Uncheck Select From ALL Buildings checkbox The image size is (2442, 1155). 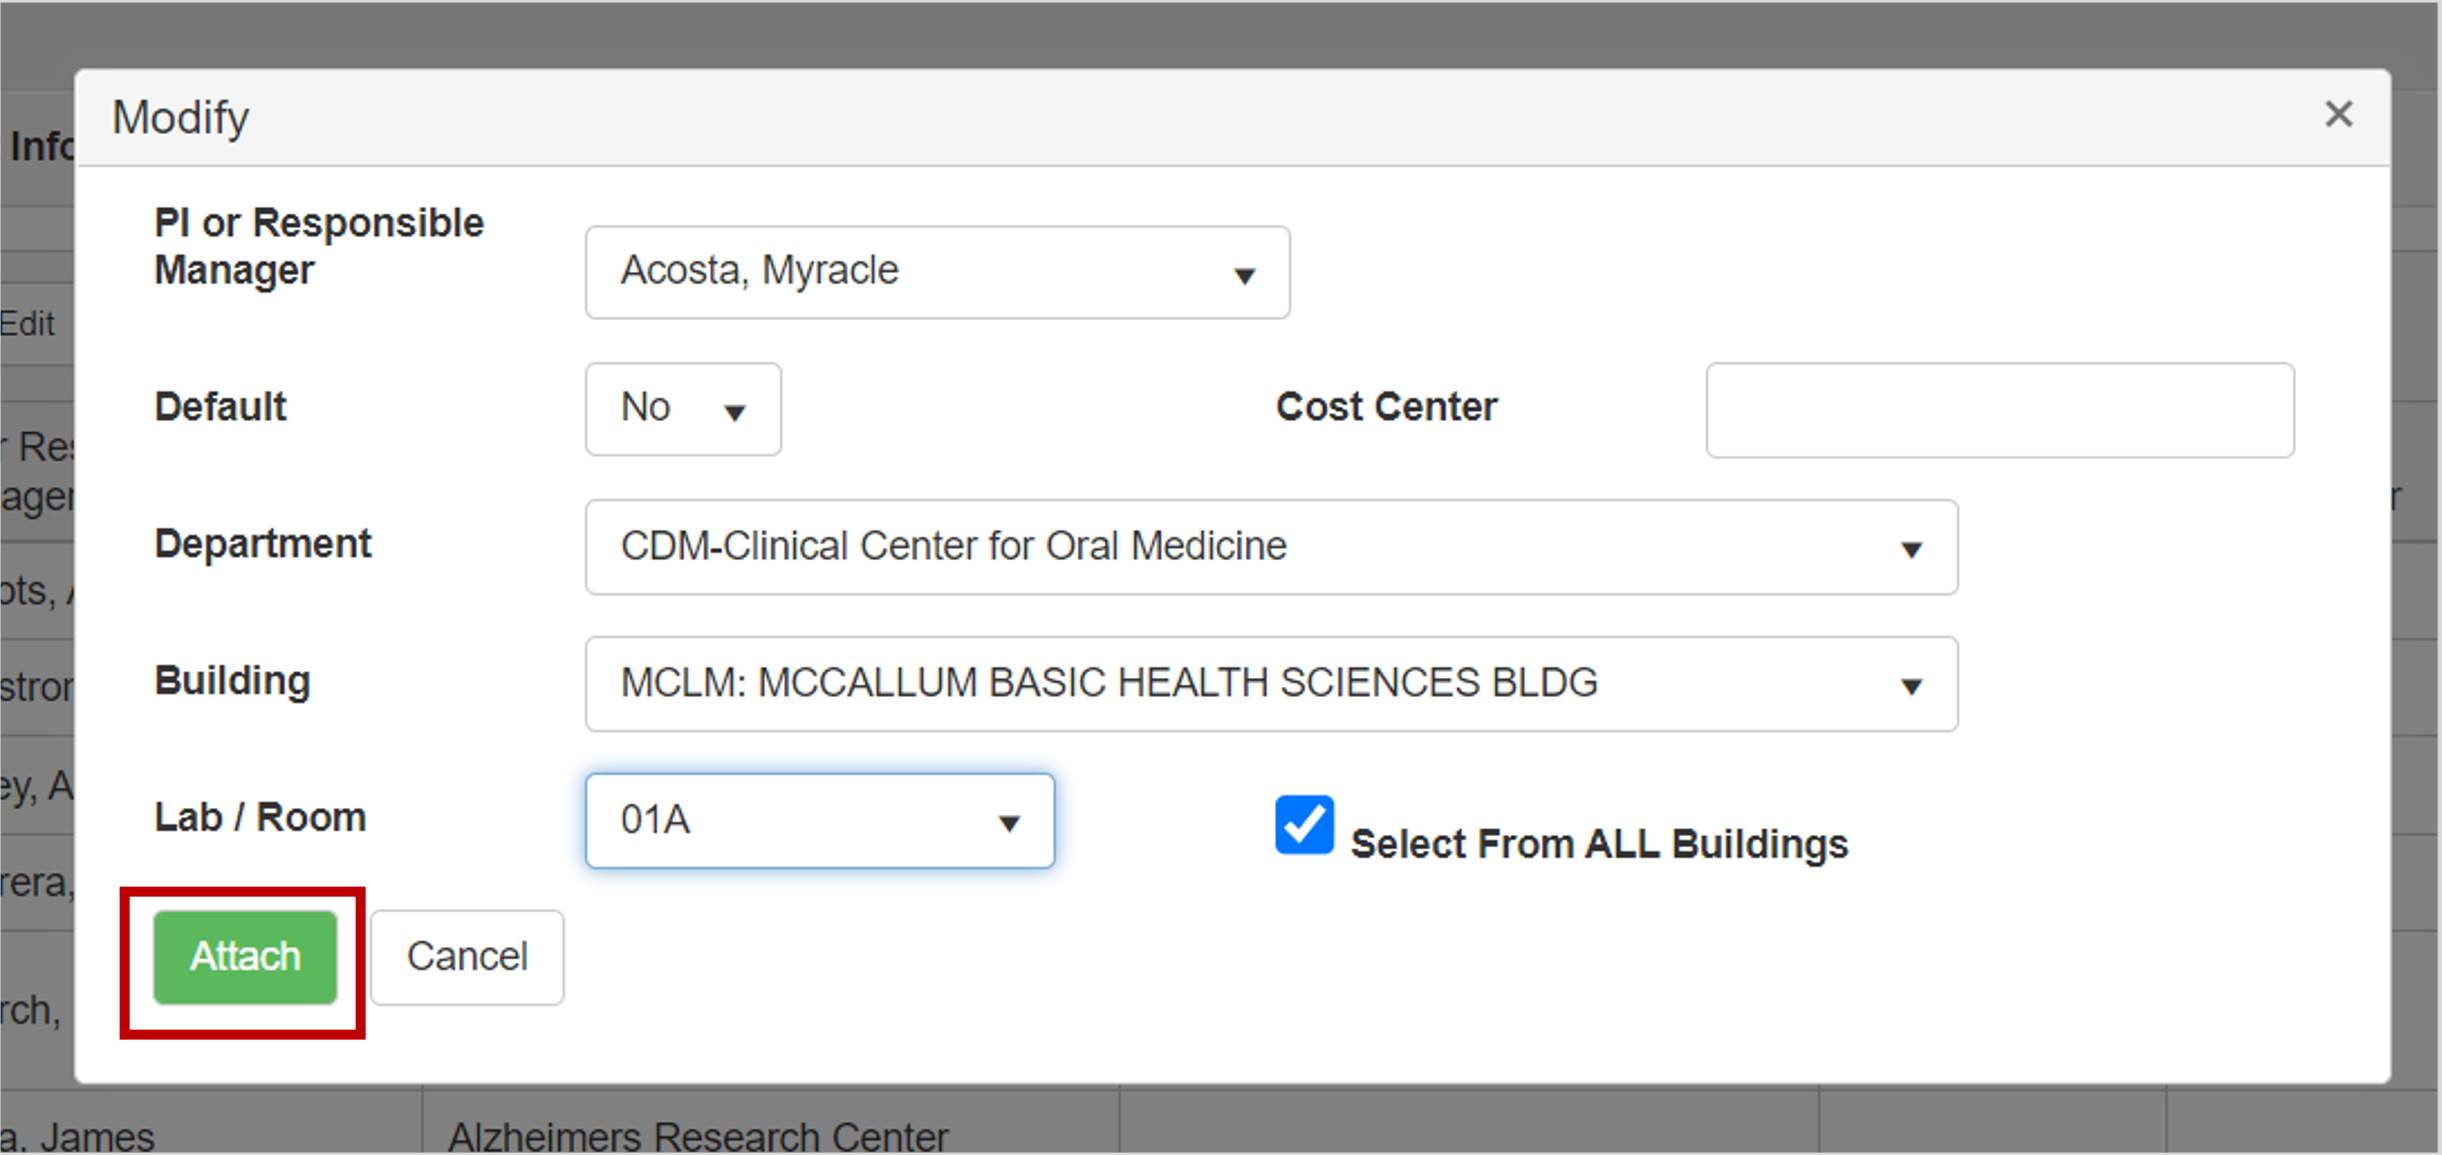(1304, 826)
